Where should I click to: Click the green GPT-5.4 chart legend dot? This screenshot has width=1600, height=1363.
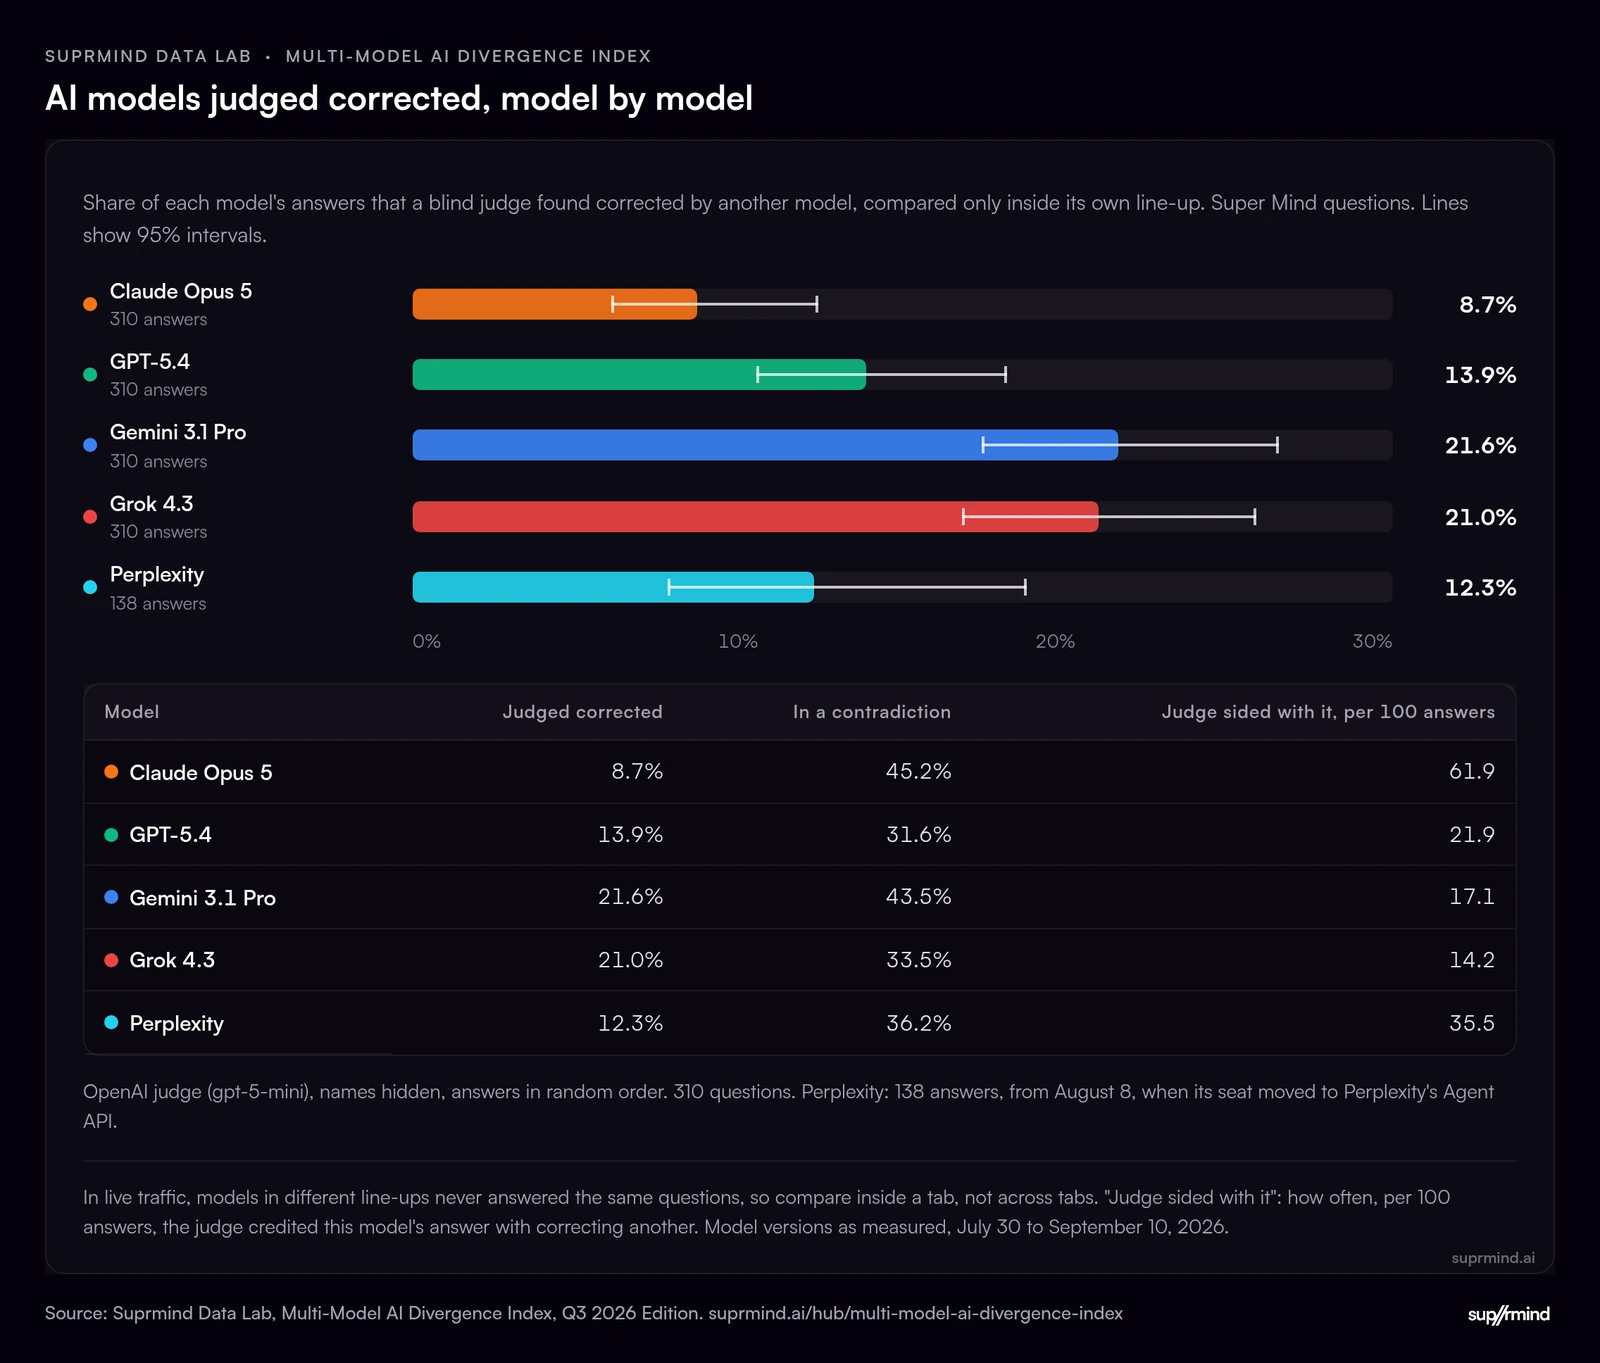90,375
